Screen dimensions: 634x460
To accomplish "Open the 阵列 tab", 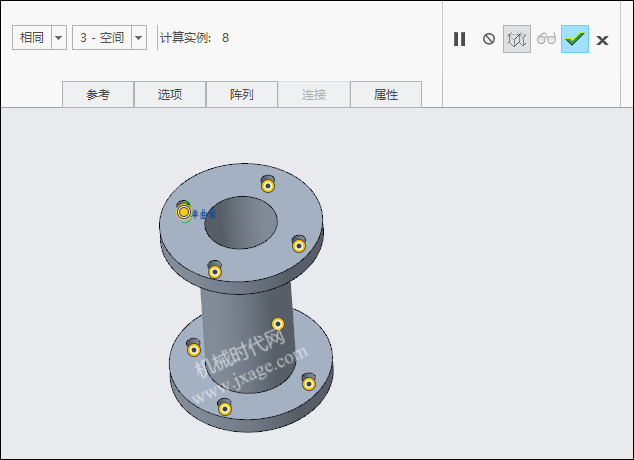I will [242, 95].
